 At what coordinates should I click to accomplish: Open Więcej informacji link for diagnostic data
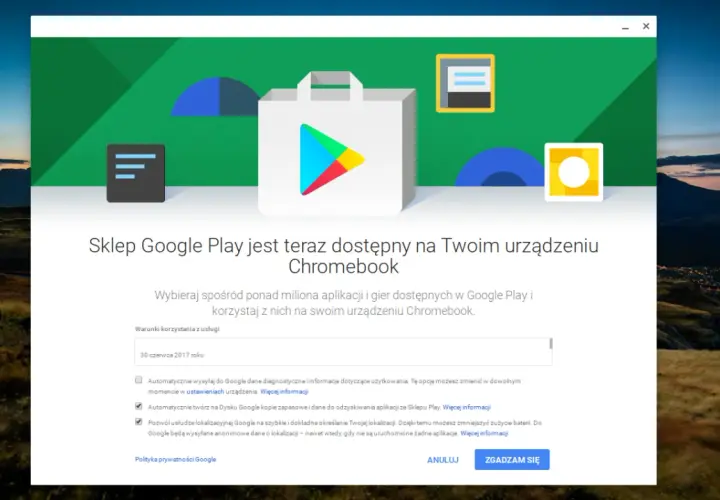284,392
